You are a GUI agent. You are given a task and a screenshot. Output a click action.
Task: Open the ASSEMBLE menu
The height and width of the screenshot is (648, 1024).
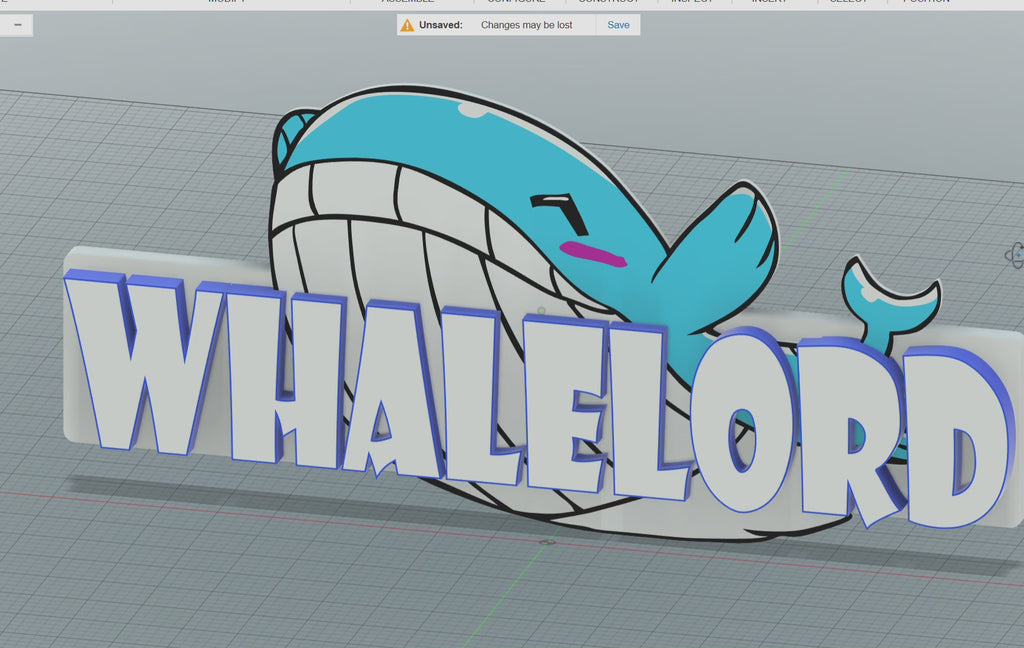coord(407,3)
